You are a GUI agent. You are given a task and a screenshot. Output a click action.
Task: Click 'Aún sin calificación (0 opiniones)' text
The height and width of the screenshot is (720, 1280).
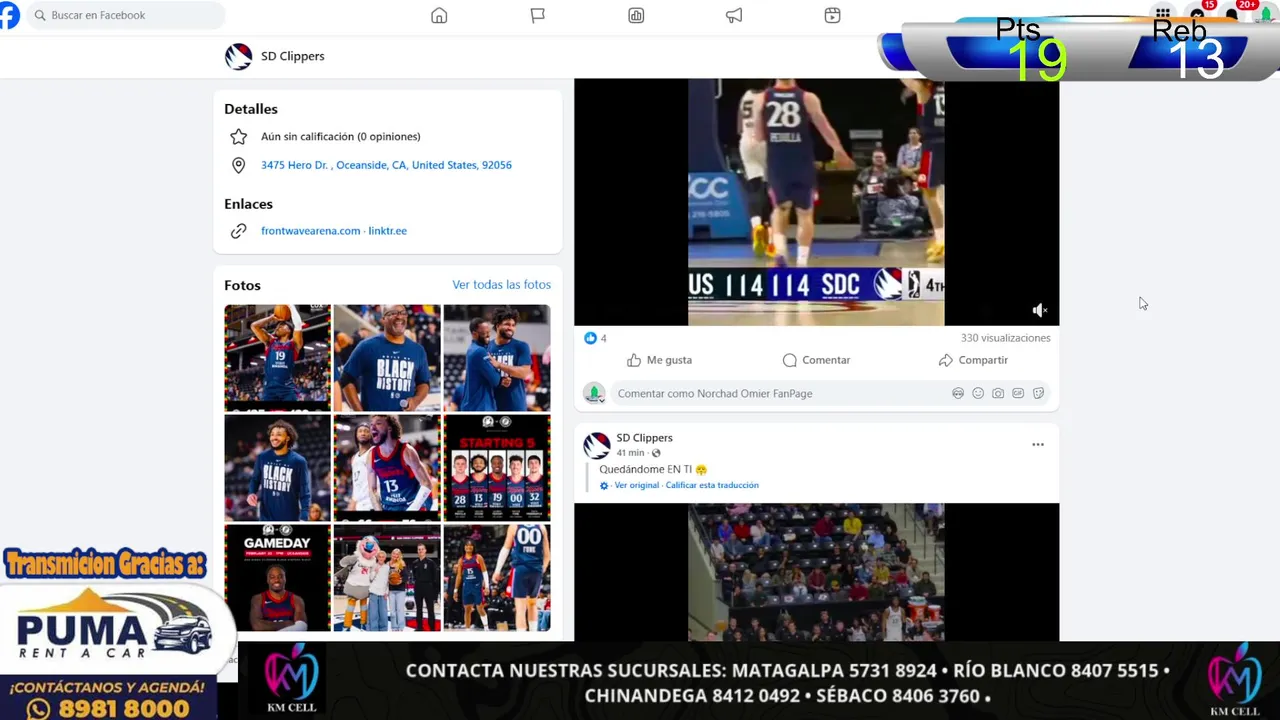point(340,136)
